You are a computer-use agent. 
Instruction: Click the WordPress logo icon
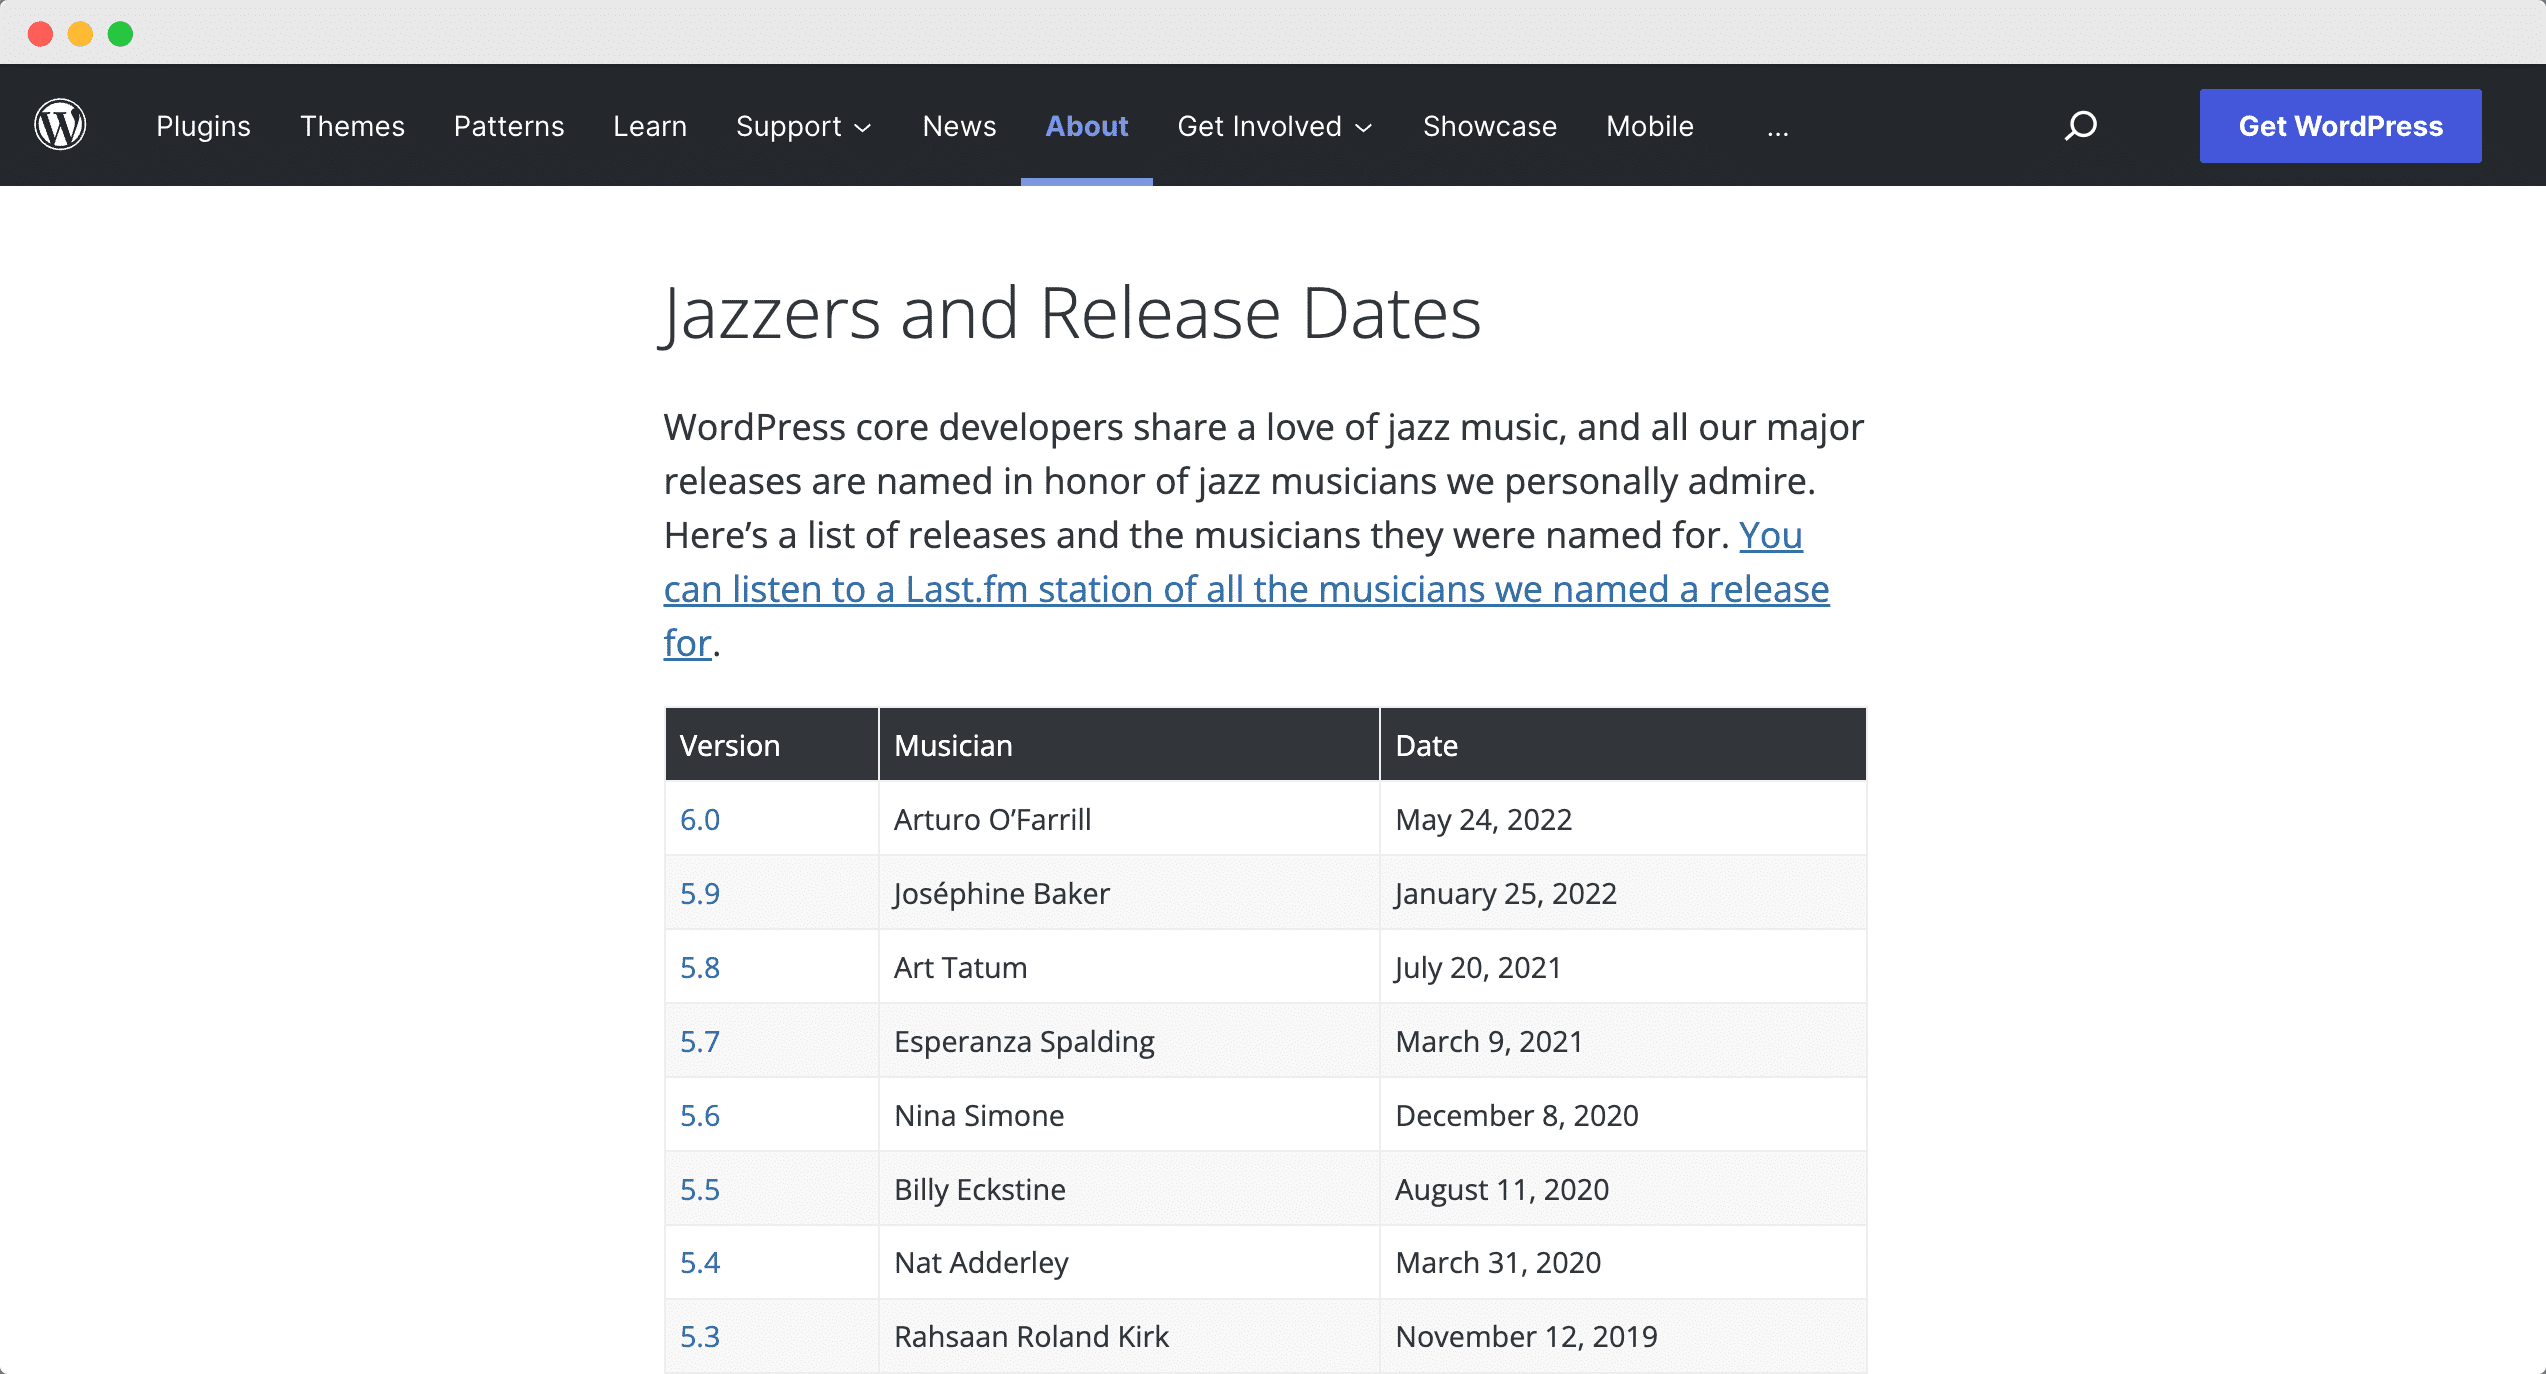[x=60, y=125]
